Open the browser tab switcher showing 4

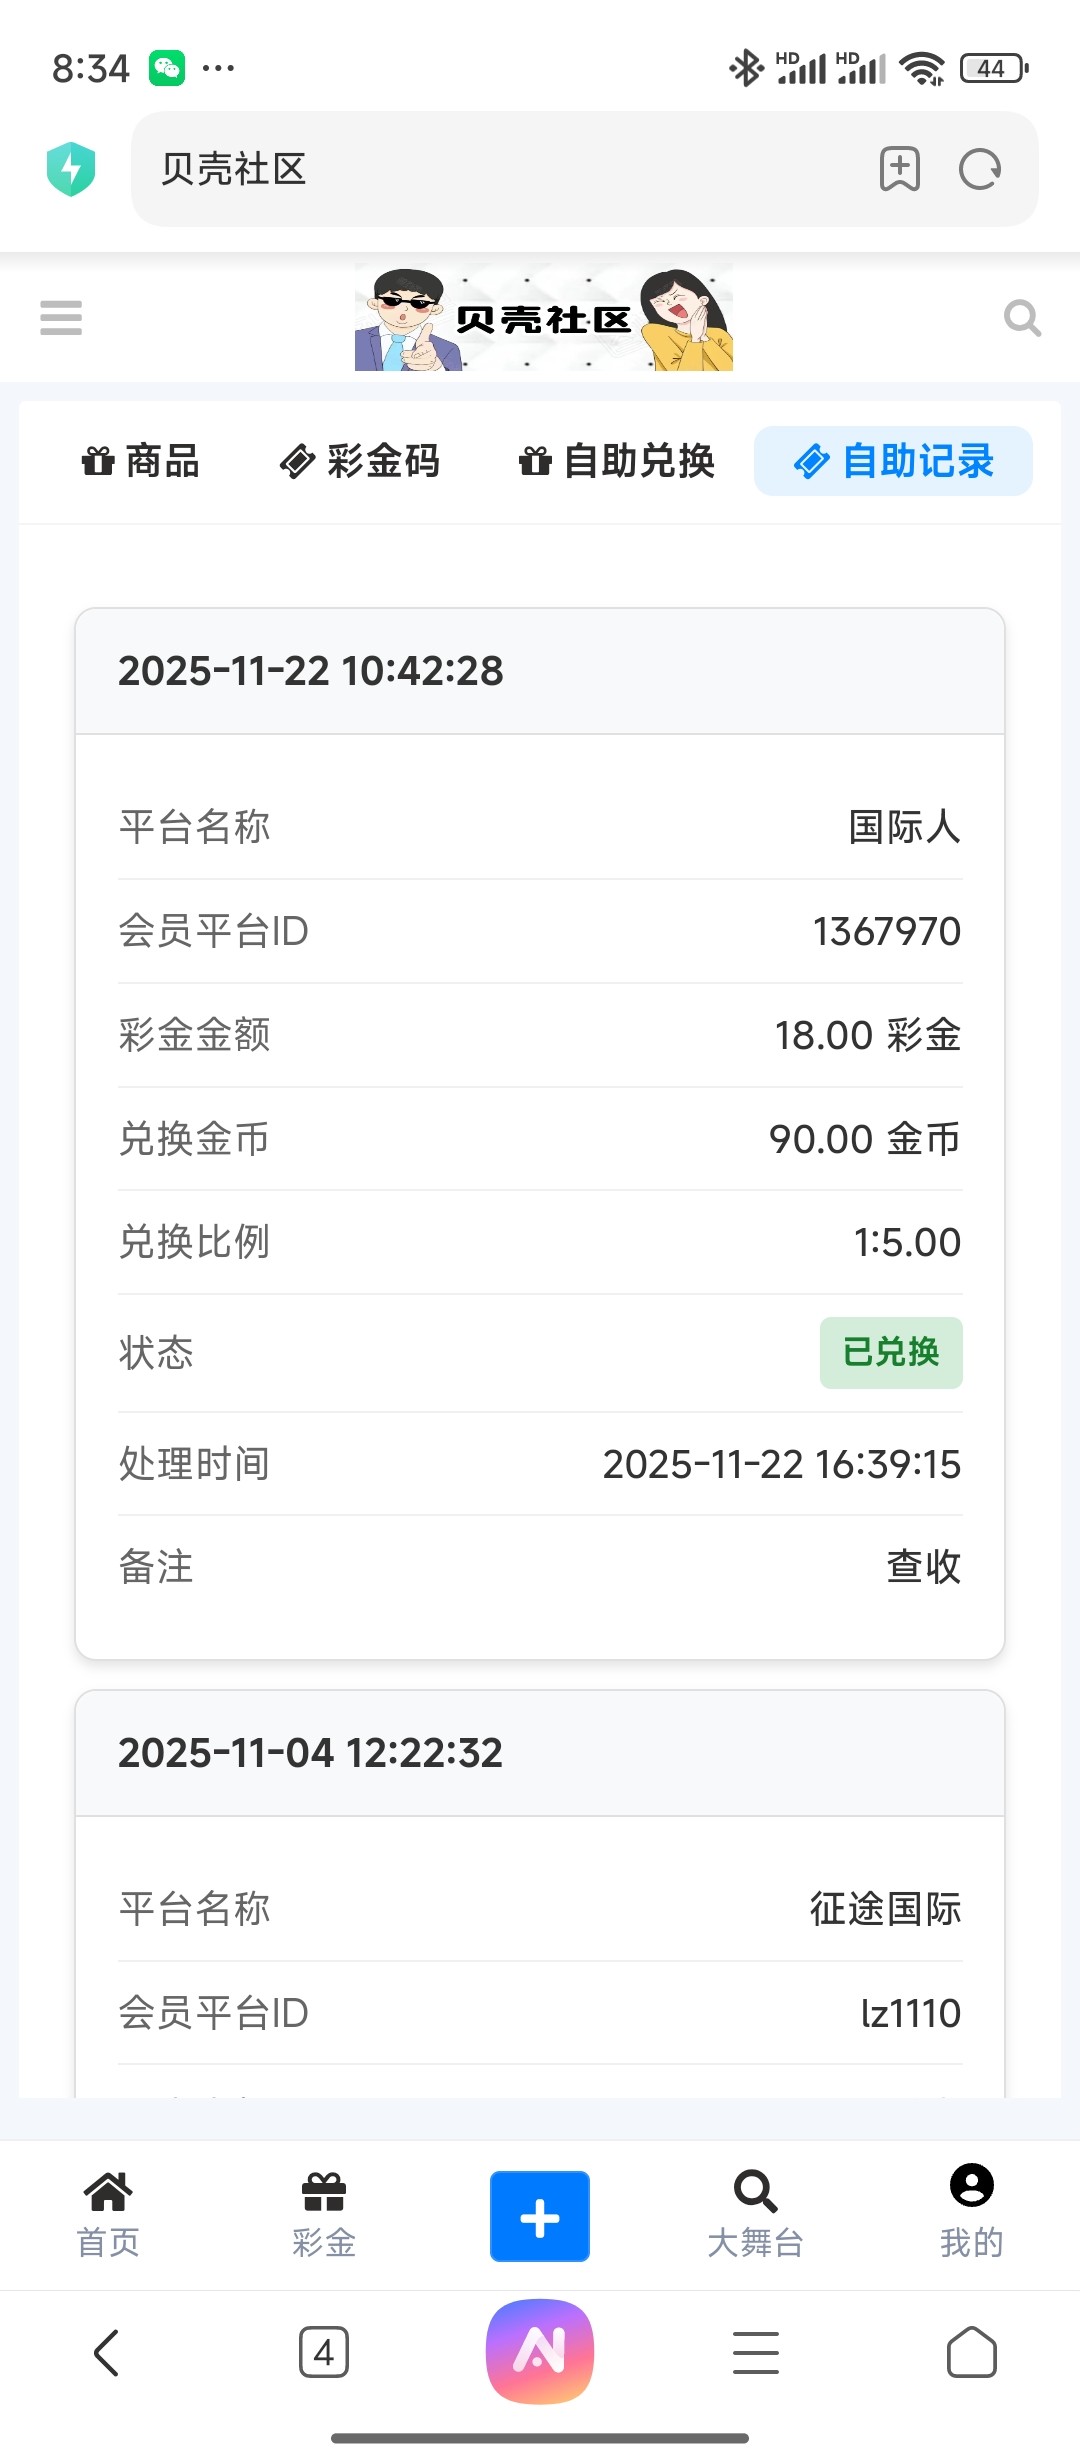click(x=324, y=2352)
